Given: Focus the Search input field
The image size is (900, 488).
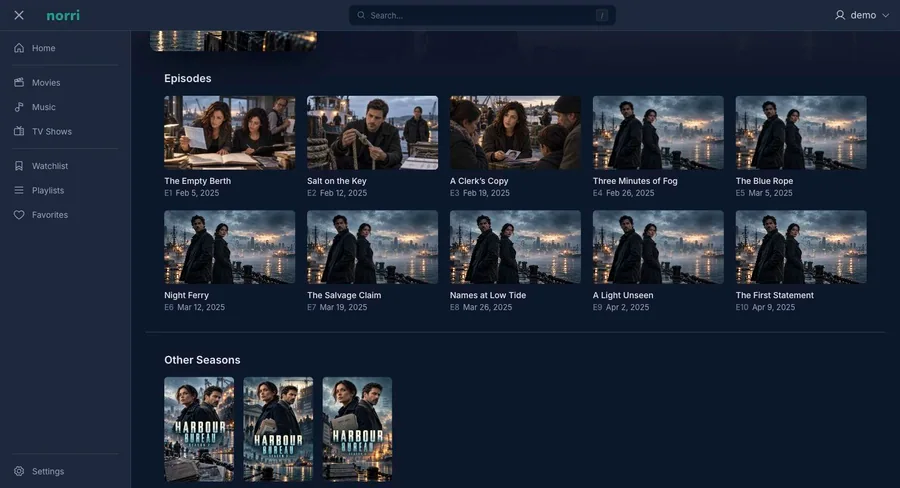Looking at the screenshot, I should click(482, 16).
